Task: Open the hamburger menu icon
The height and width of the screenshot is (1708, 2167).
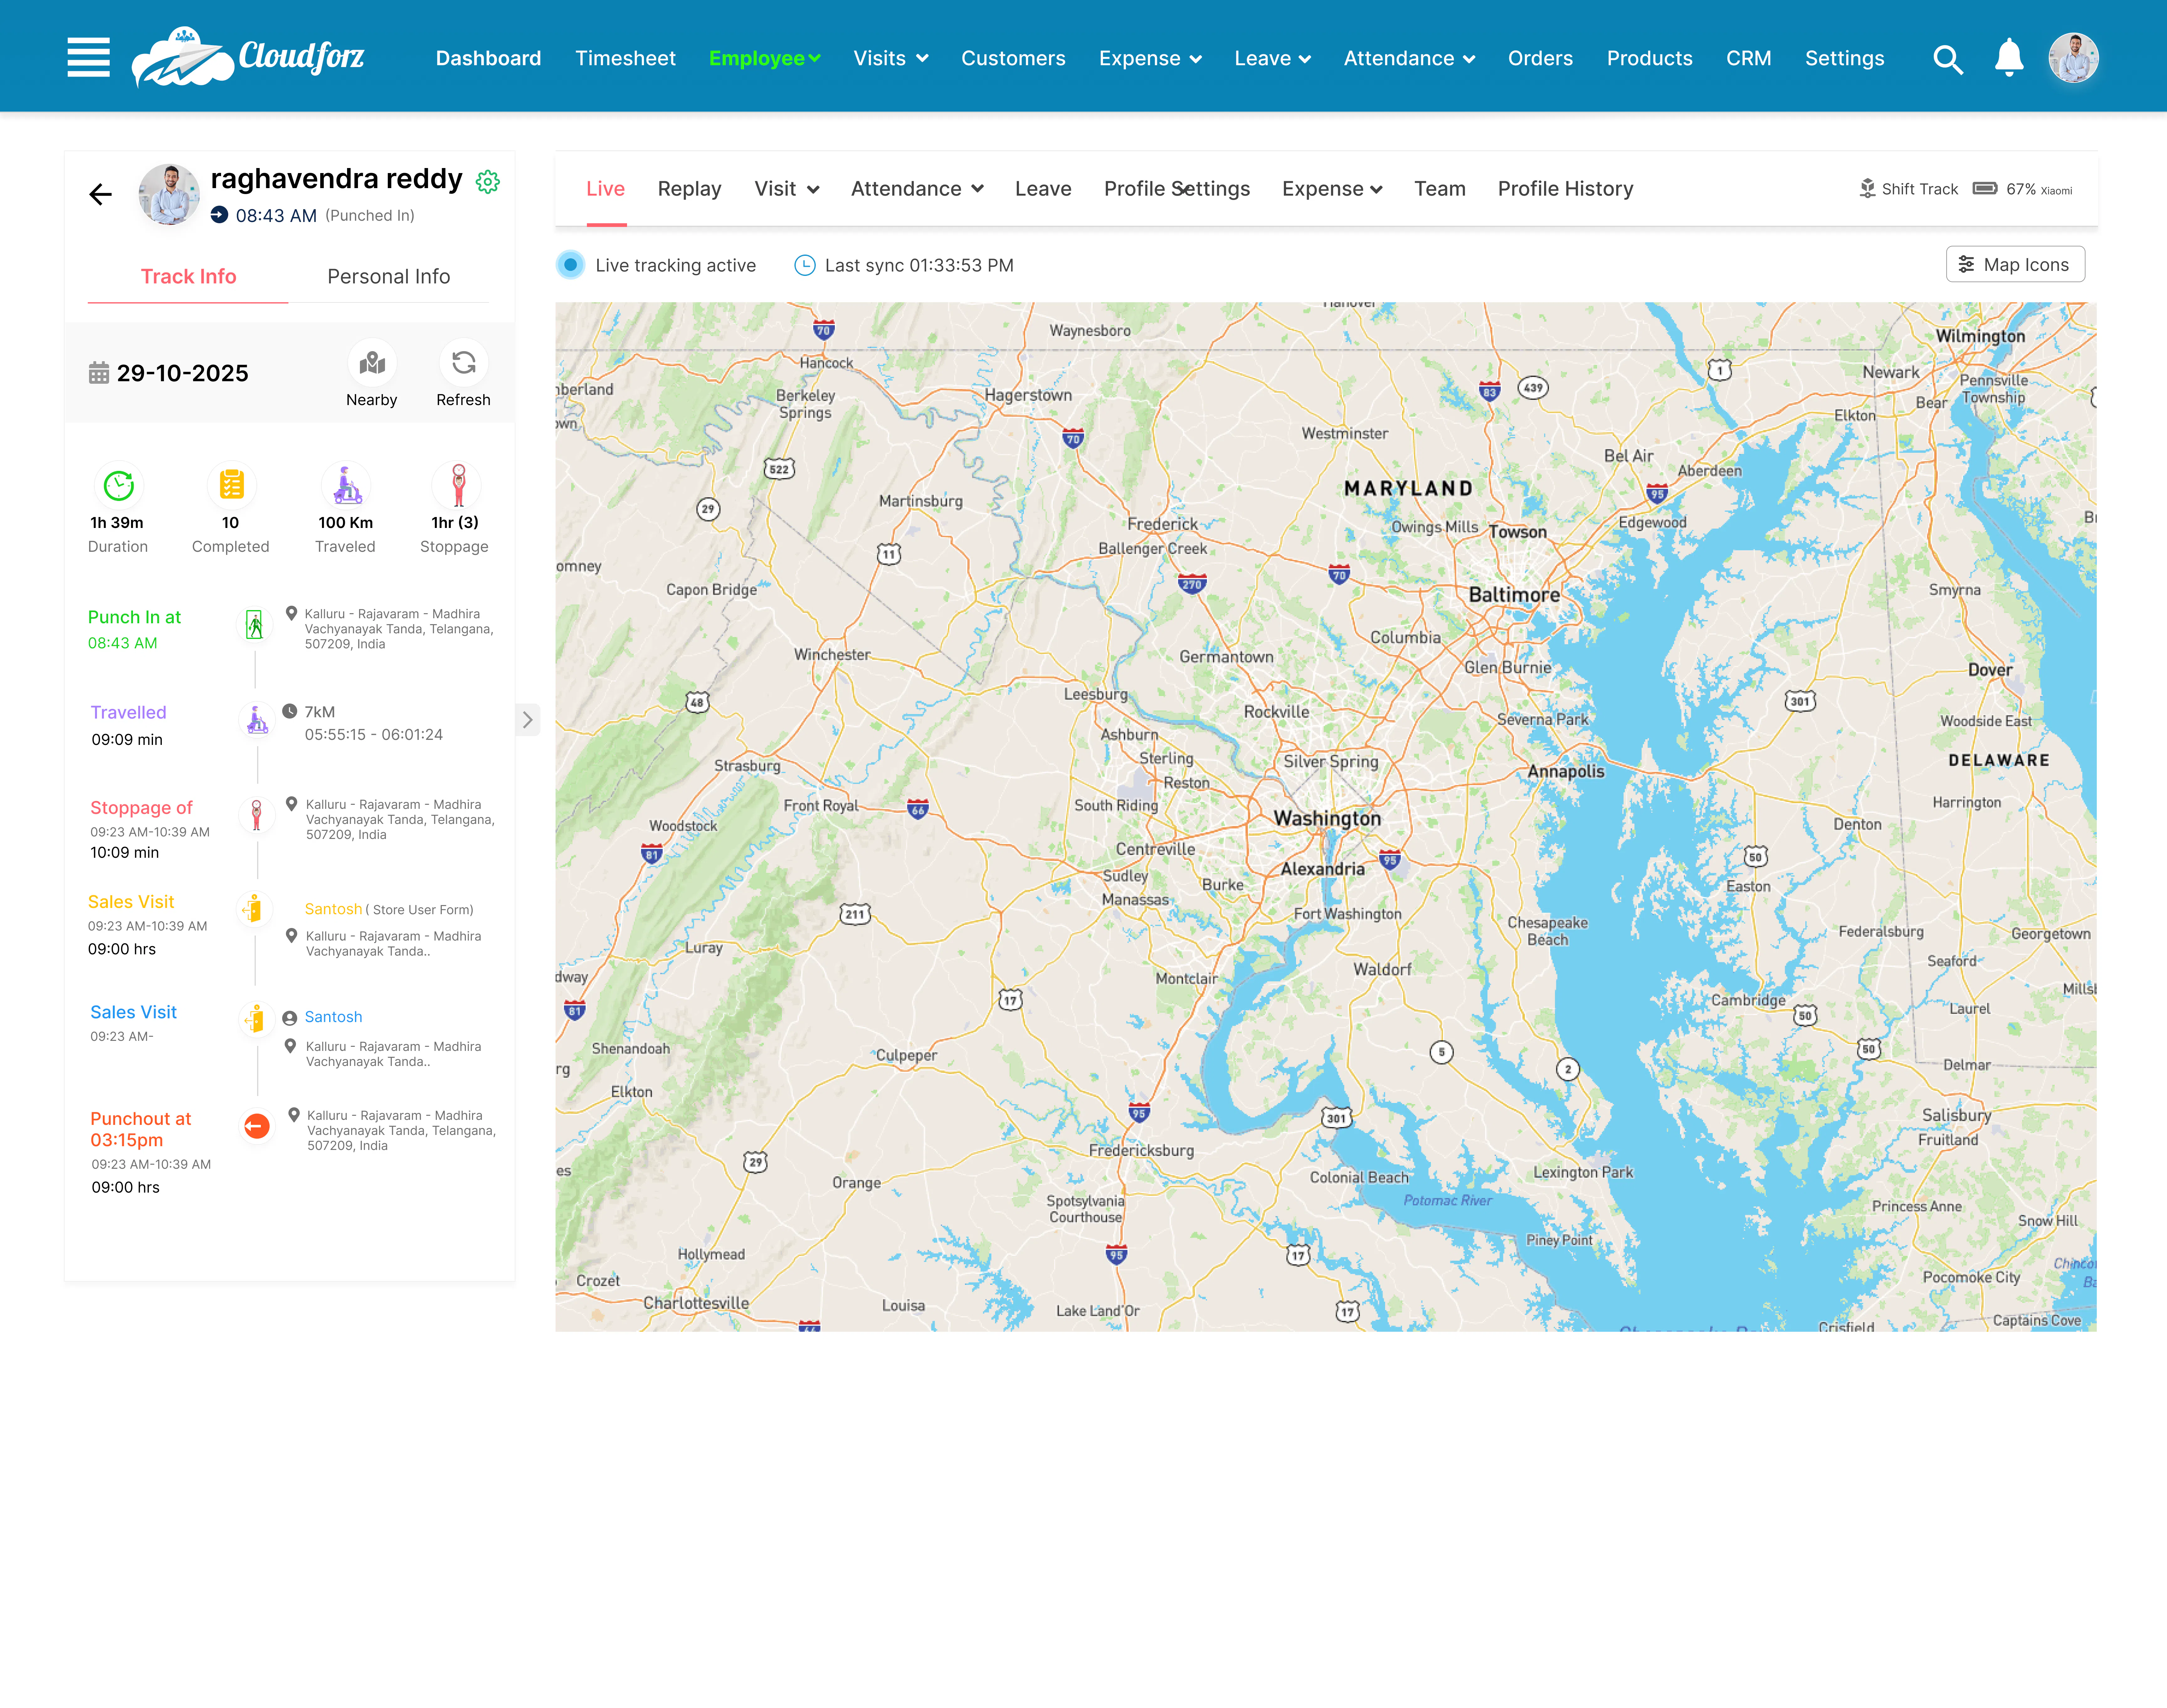Action: pos(88,57)
